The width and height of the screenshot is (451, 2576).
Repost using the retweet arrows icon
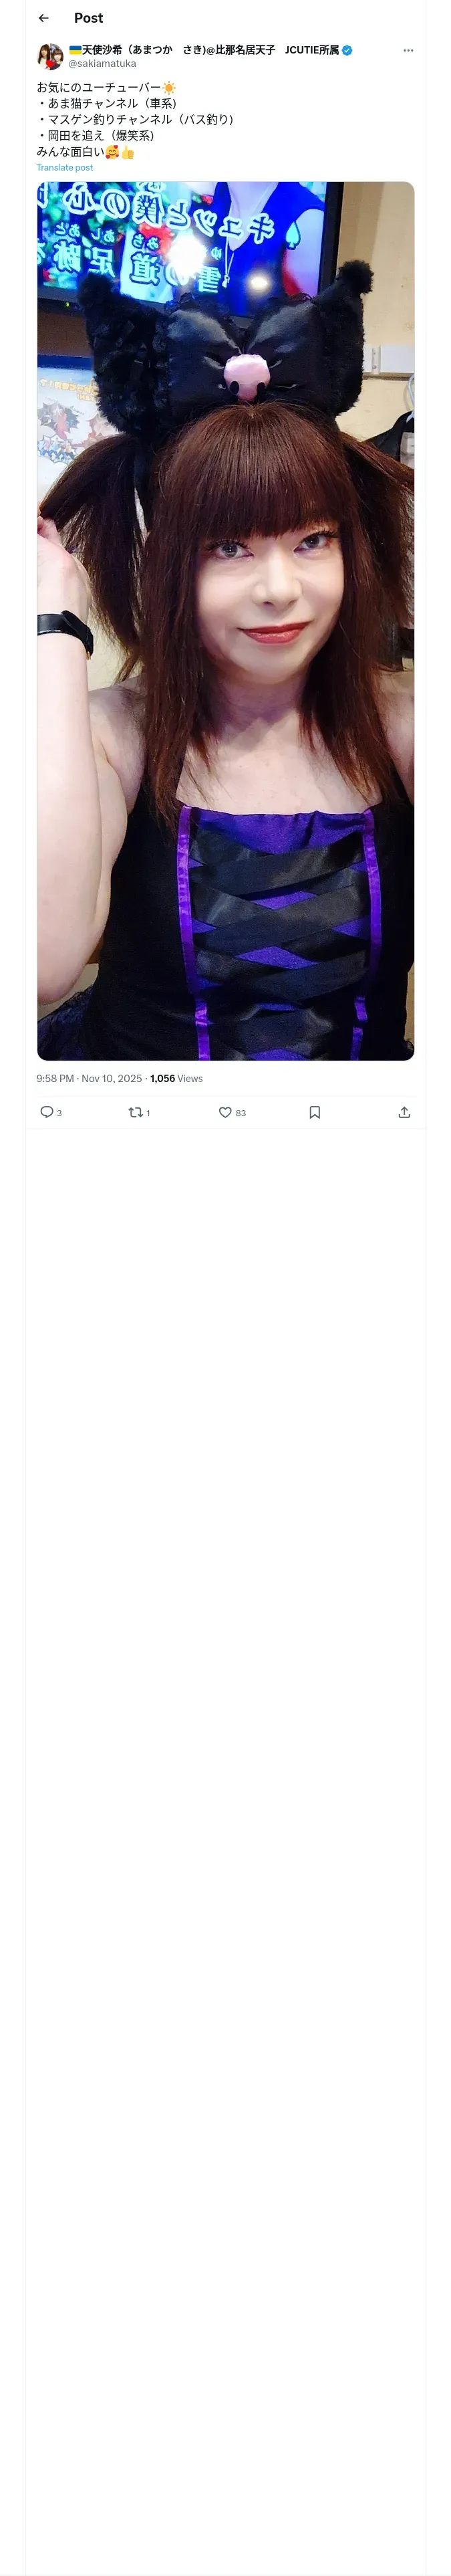tap(135, 1112)
